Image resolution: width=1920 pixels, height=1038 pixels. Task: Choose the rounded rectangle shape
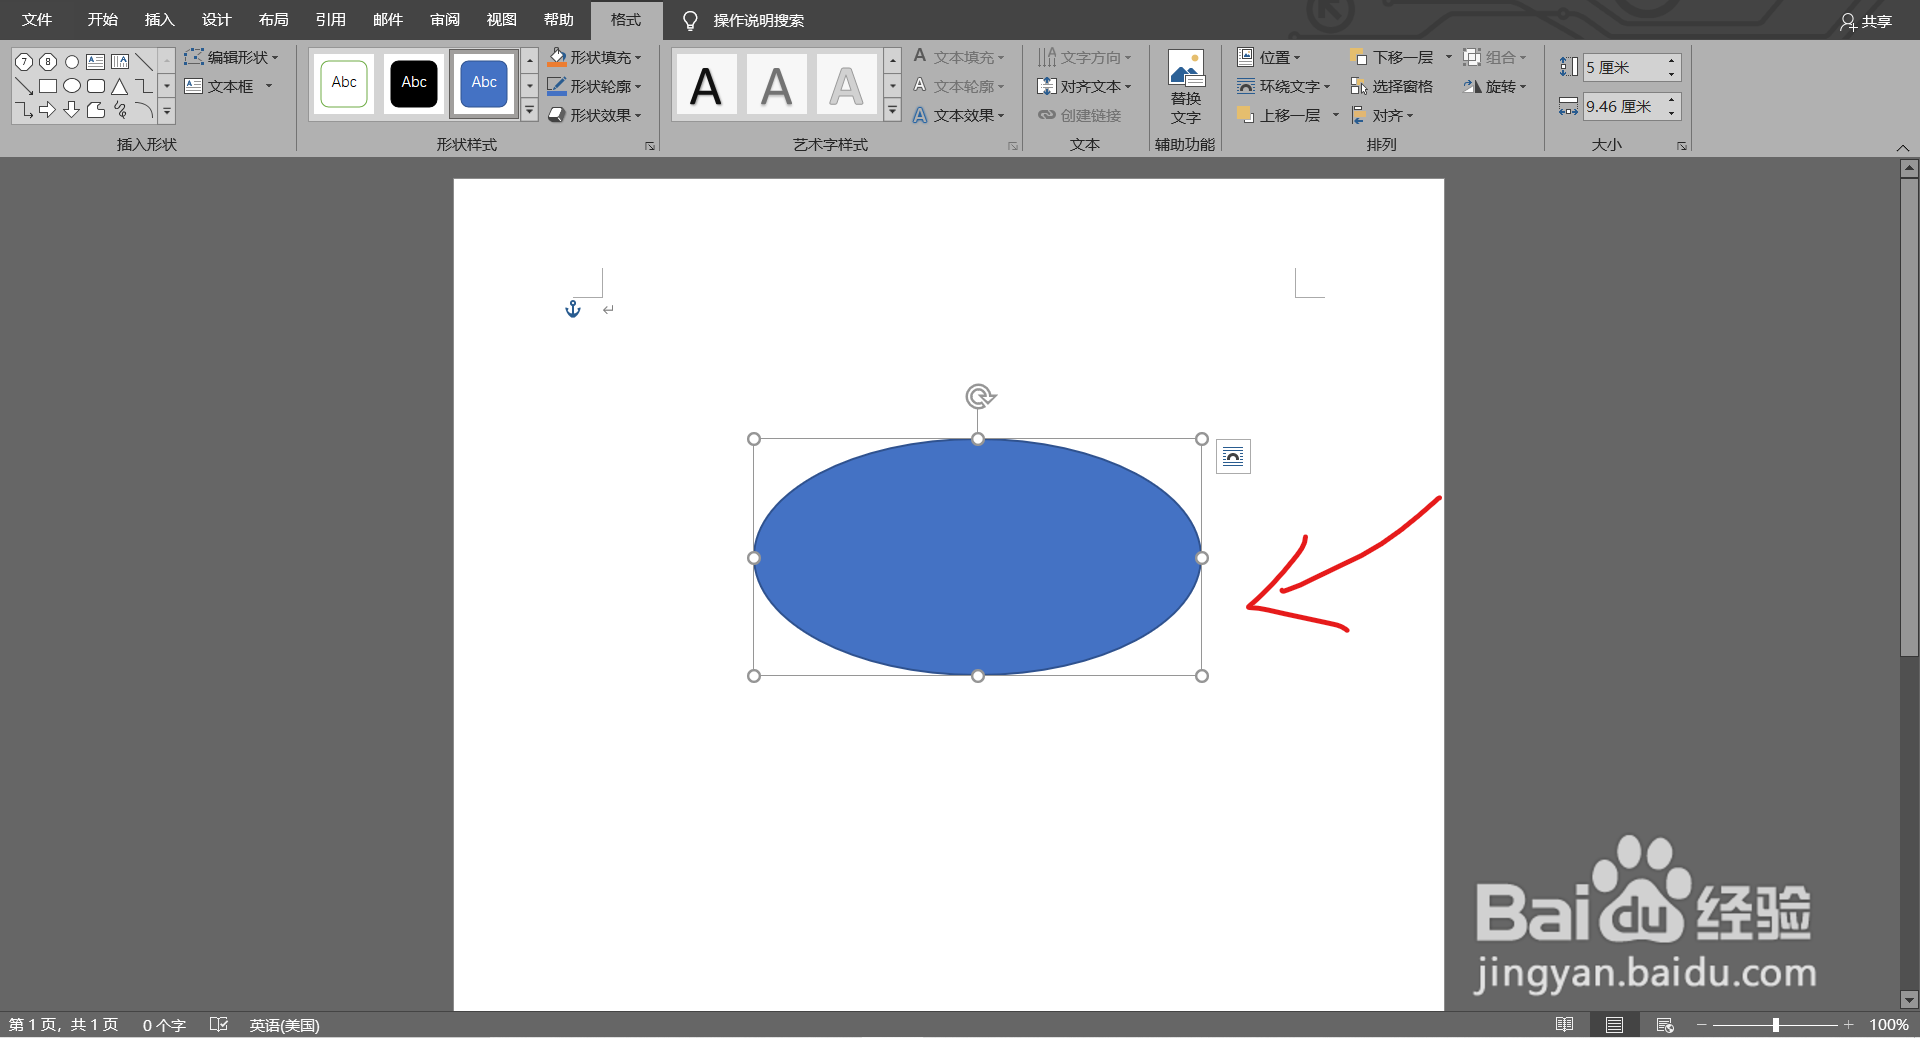[96, 86]
